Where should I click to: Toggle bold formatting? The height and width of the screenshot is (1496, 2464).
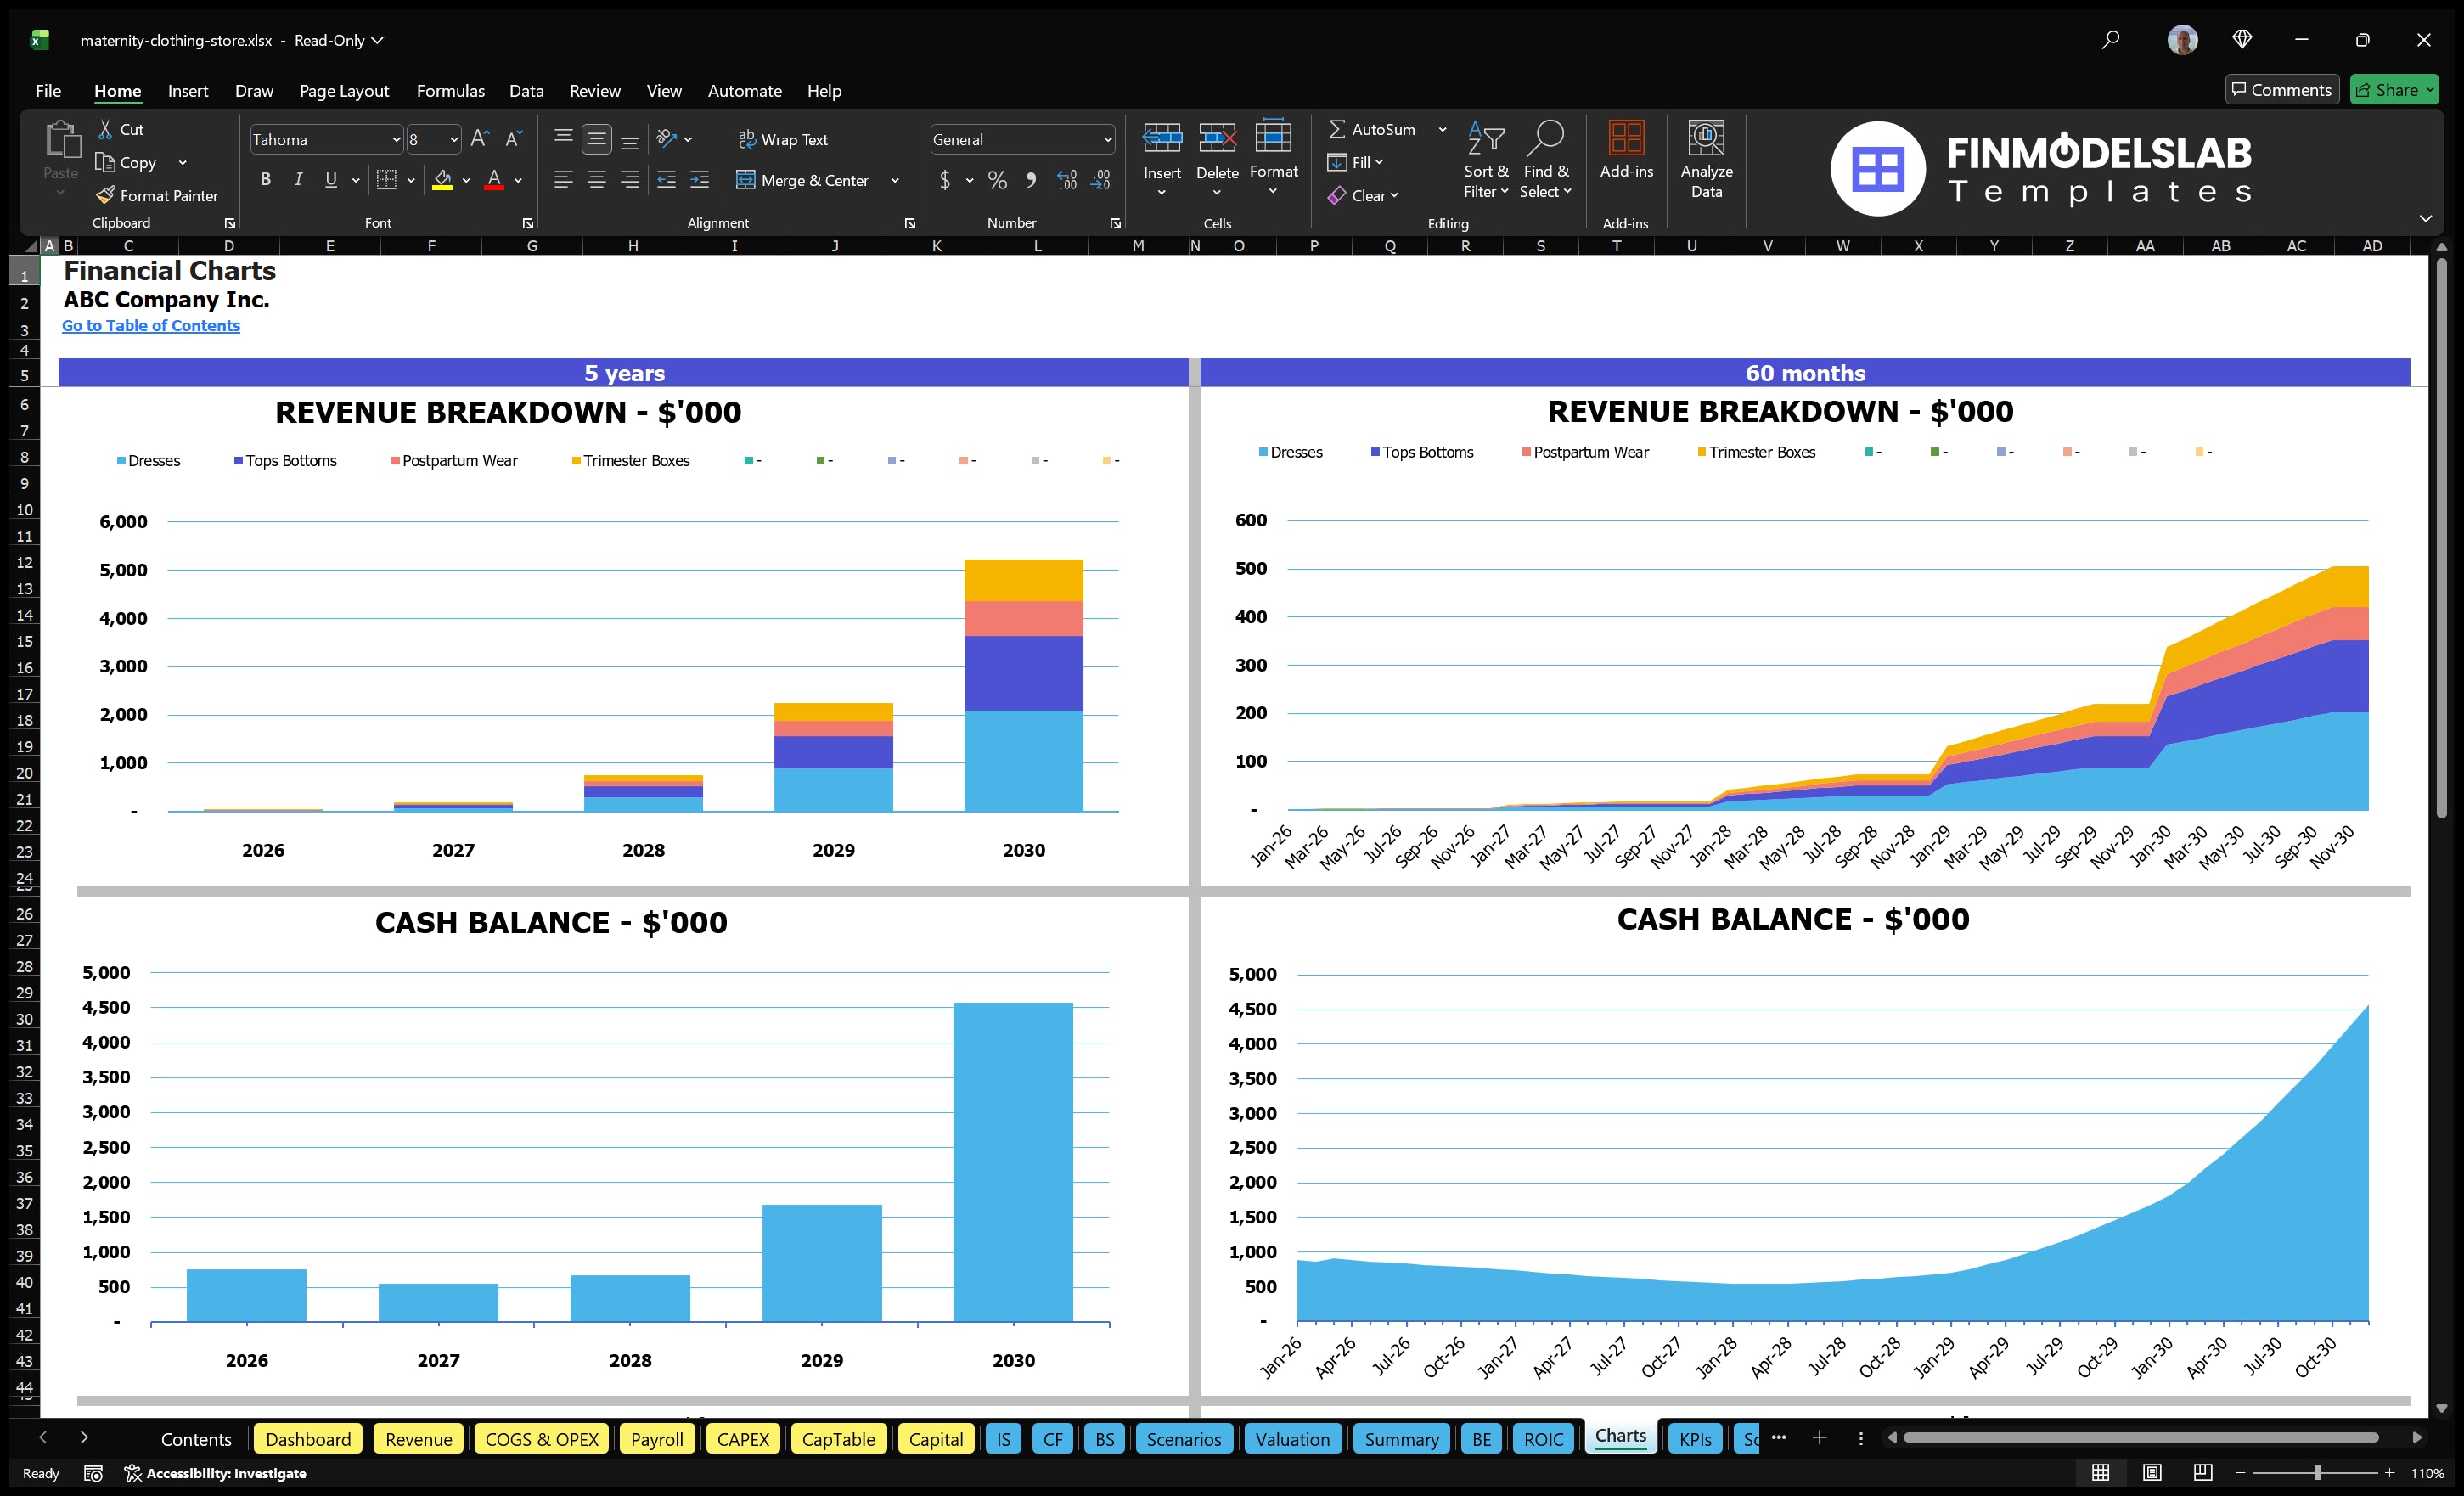265,179
